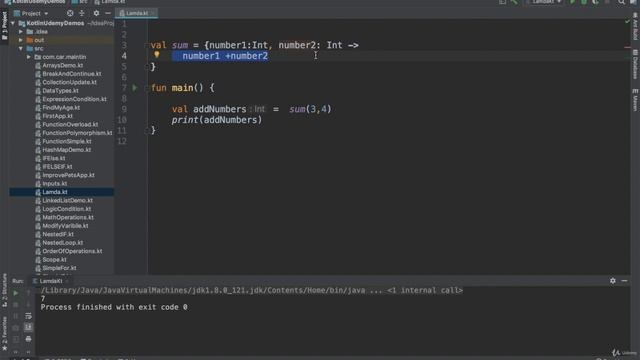The image size is (640, 360).
Task: Rerun LamdaKt with the green run arrow
Action: pos(16,293)
